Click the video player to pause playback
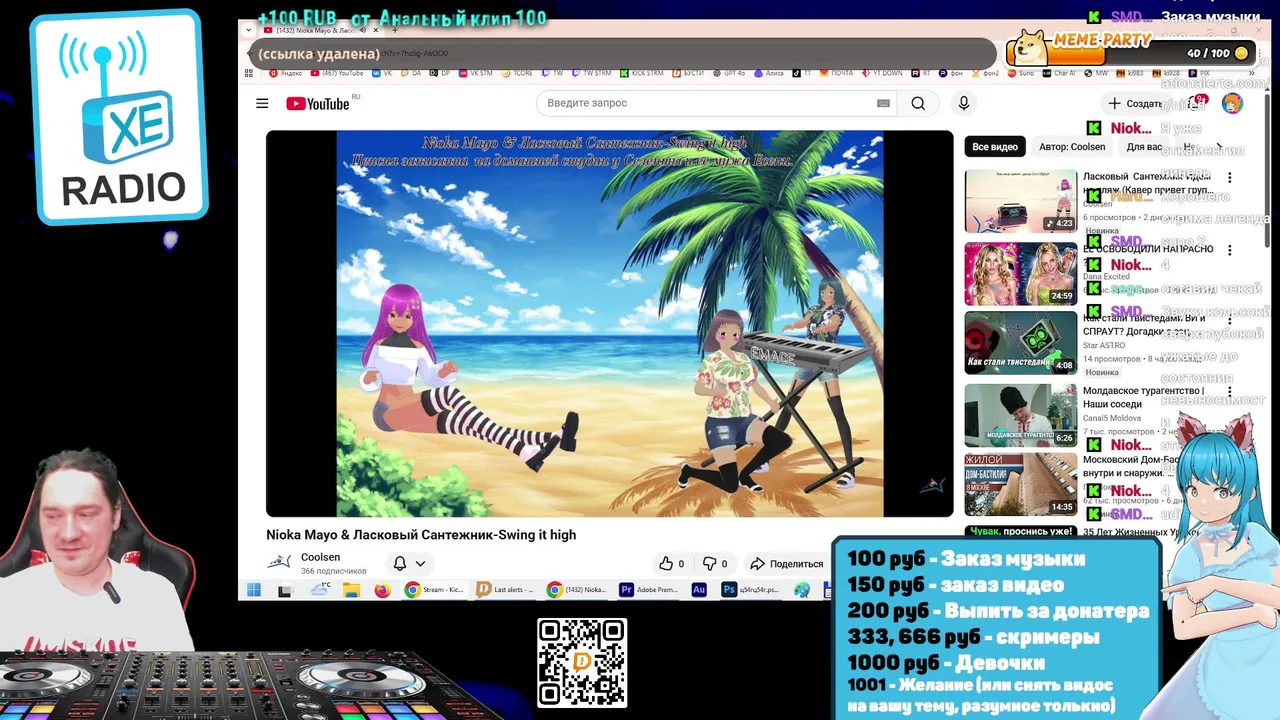Viewport: 1280px width, 720px height. (x=609, y=323)
